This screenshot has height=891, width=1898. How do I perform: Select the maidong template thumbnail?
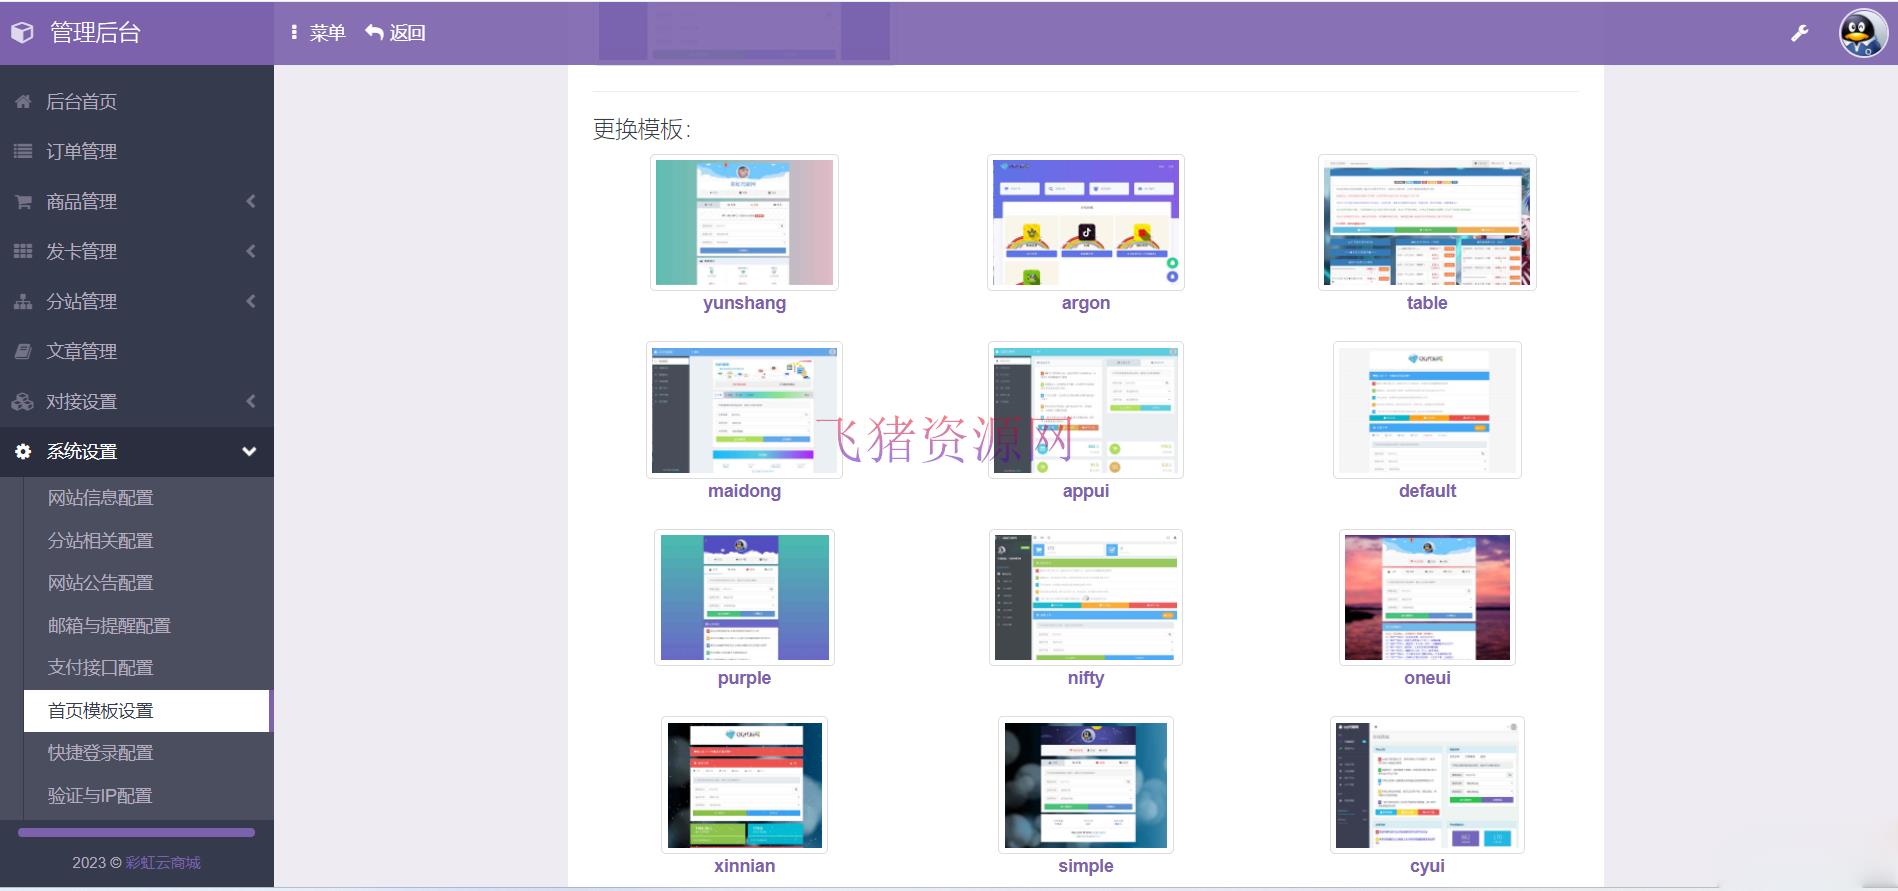[744, 410]
